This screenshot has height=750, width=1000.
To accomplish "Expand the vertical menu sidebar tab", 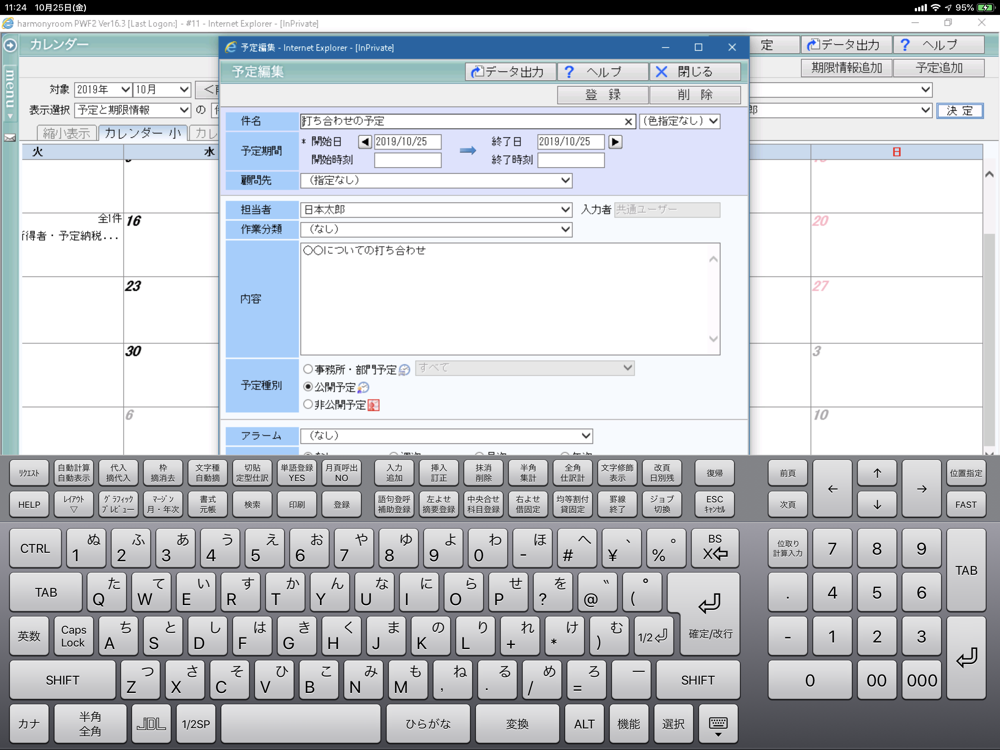I will [10, 92].
